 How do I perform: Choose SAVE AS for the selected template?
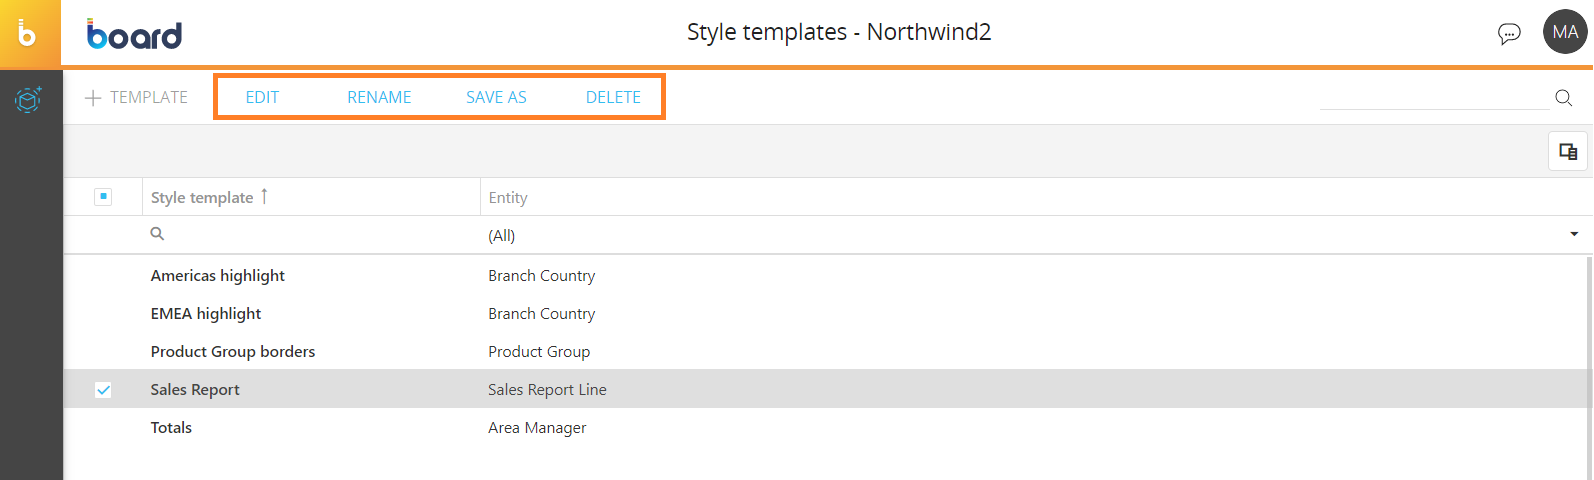(x=496, y=98)
